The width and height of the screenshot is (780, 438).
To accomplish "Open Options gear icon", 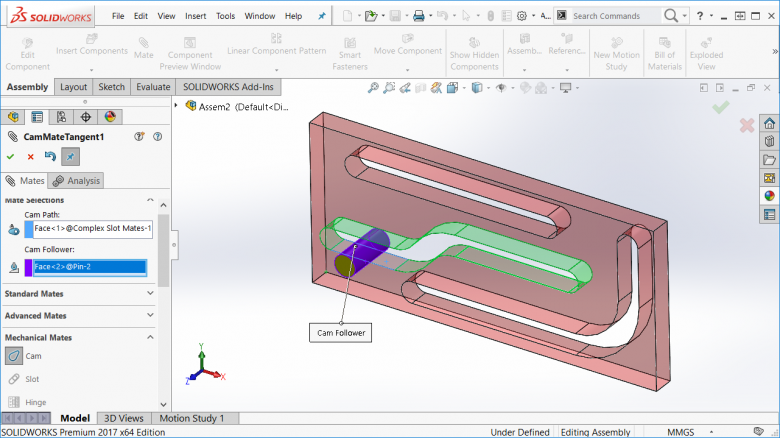I will [x=521, y=16].
